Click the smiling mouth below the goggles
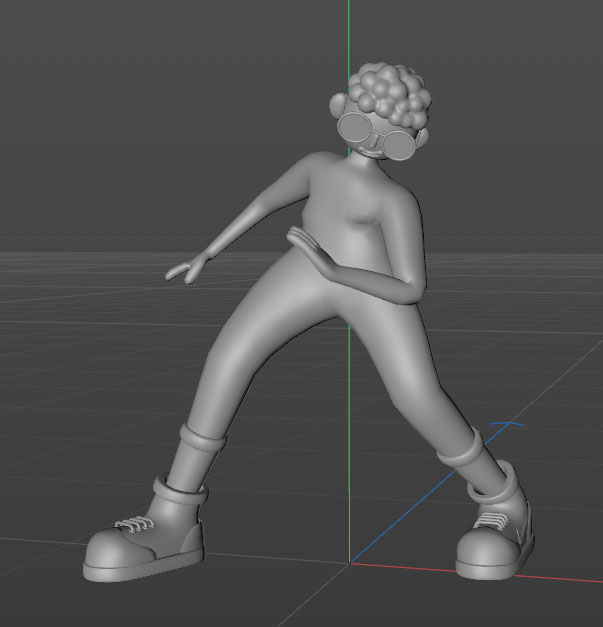The width and height of the screenshot is (603, 627). [x=370, y=152]
